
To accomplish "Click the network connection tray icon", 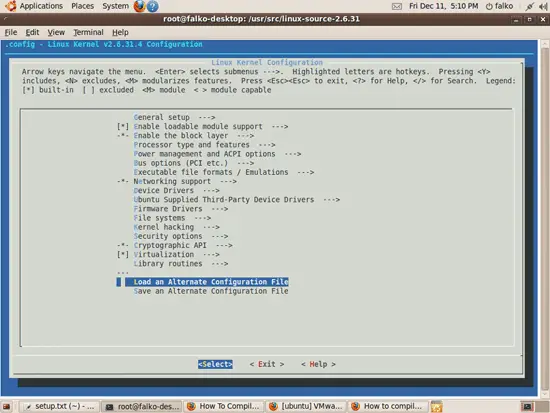I will (530, 6).
